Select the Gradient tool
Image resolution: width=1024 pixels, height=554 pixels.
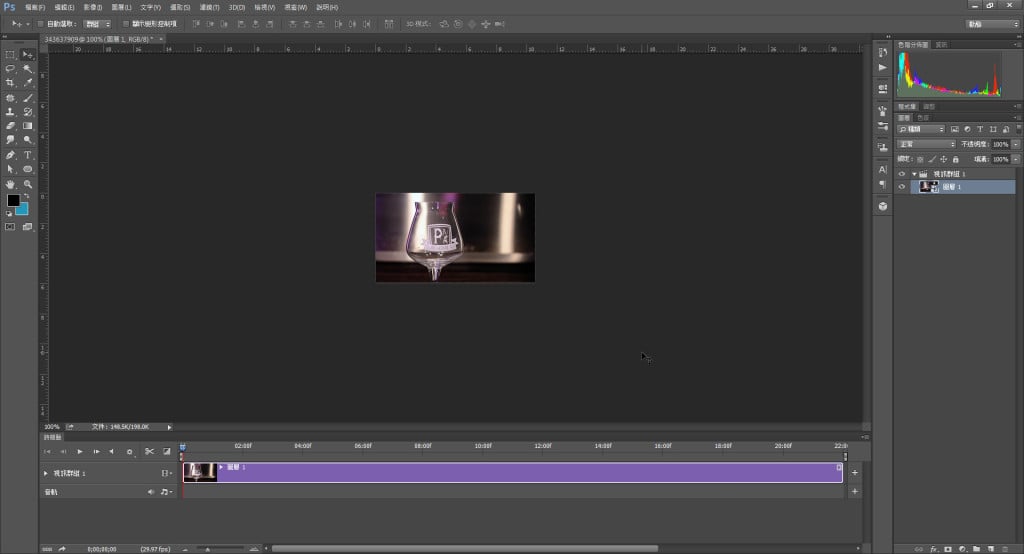click(28, 125)
